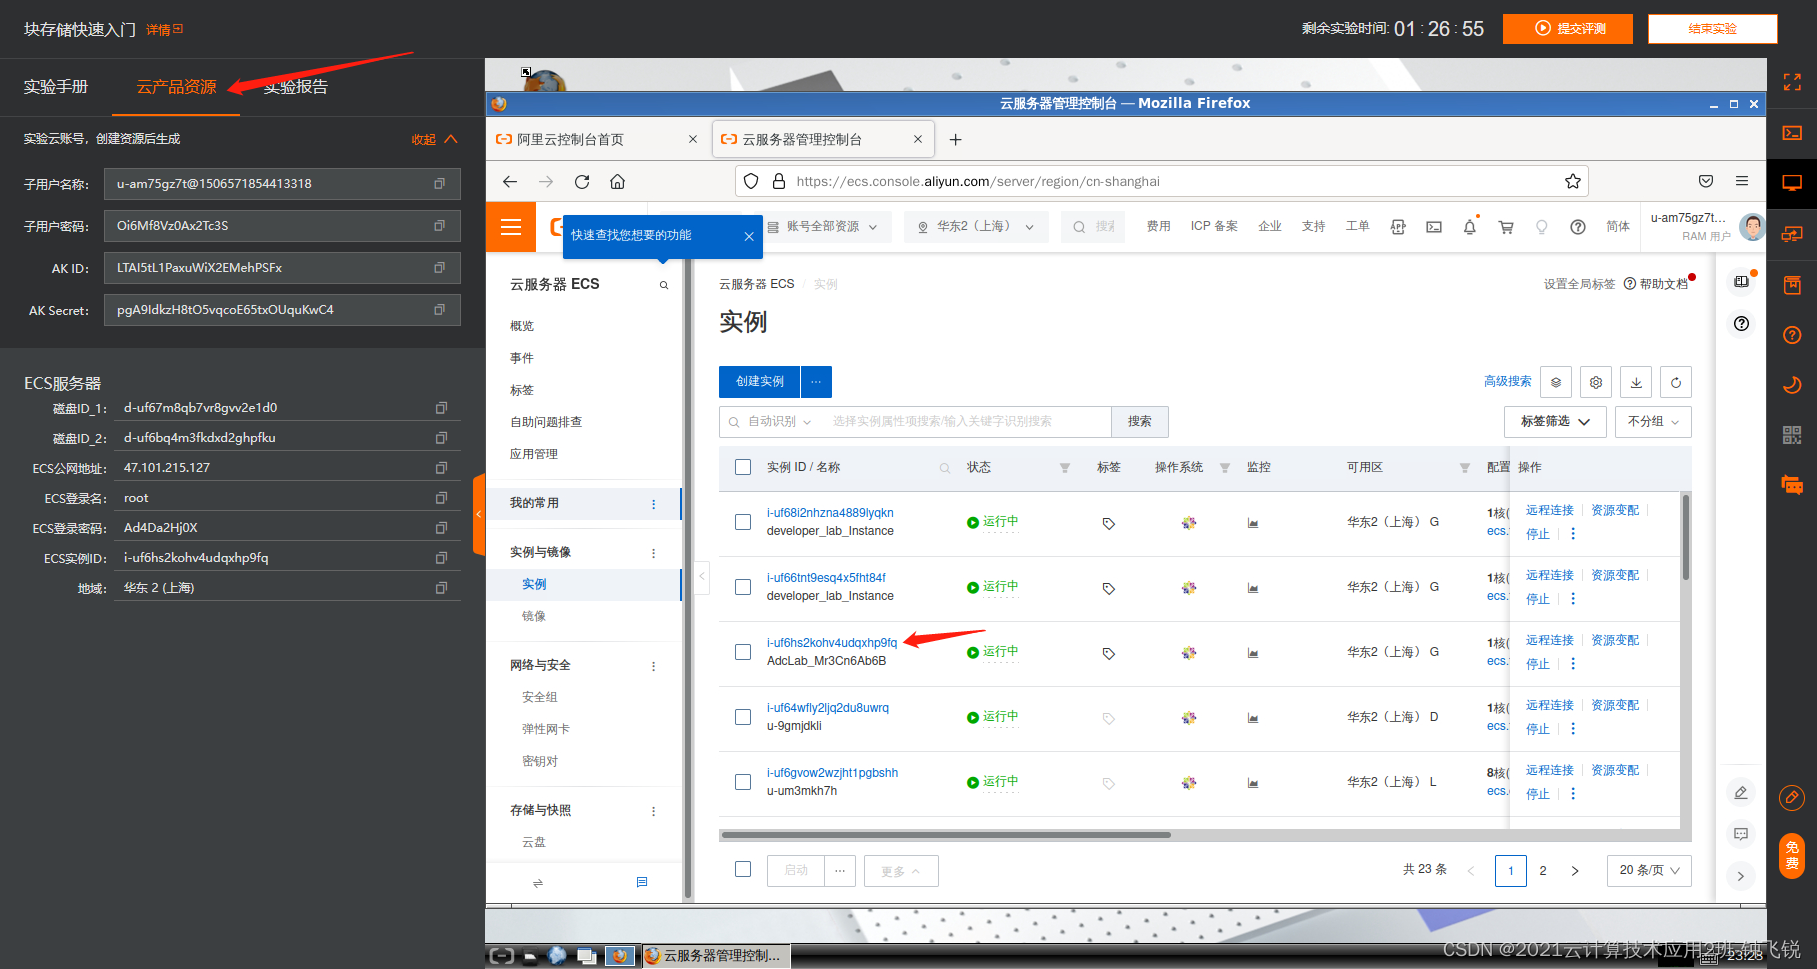Click the Firefox back arrow
The image size is (1817, 969).
click(510, 182)
